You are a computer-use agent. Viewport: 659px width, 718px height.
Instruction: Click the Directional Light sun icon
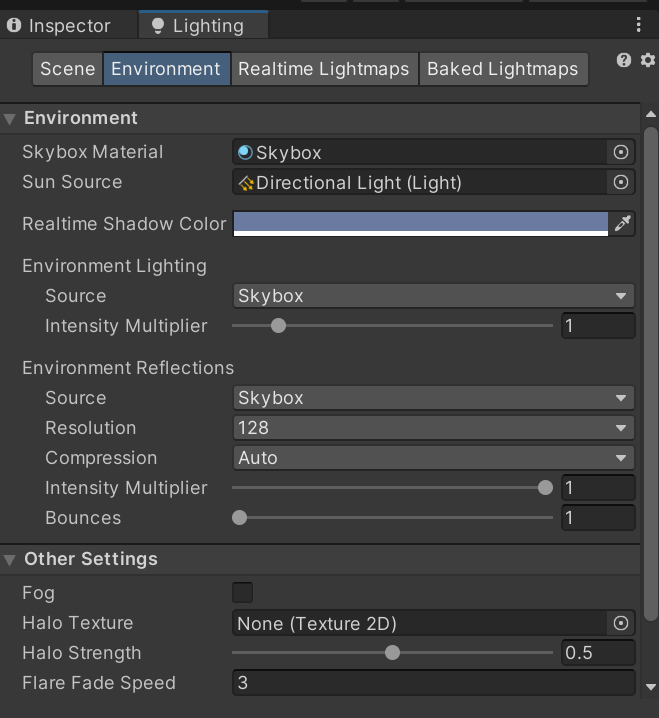pyautogui.click(x=246, y=183)
